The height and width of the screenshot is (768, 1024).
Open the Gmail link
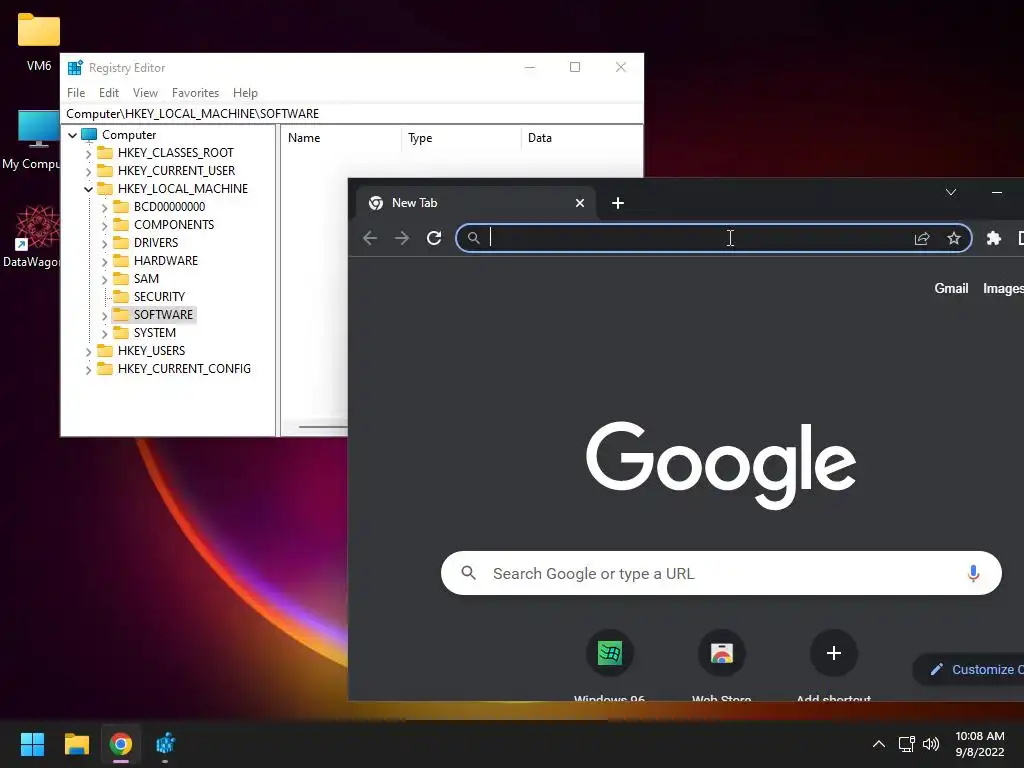coord(951,288)
